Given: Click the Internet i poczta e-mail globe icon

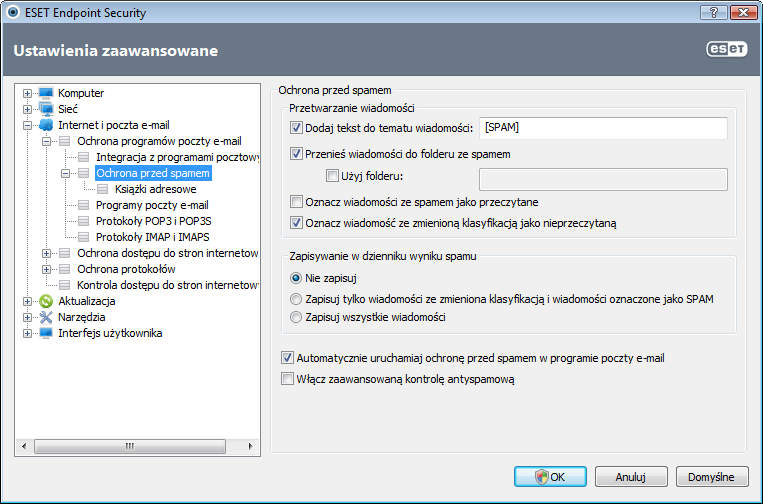Looking at the screenshot, I should point(46,125).
